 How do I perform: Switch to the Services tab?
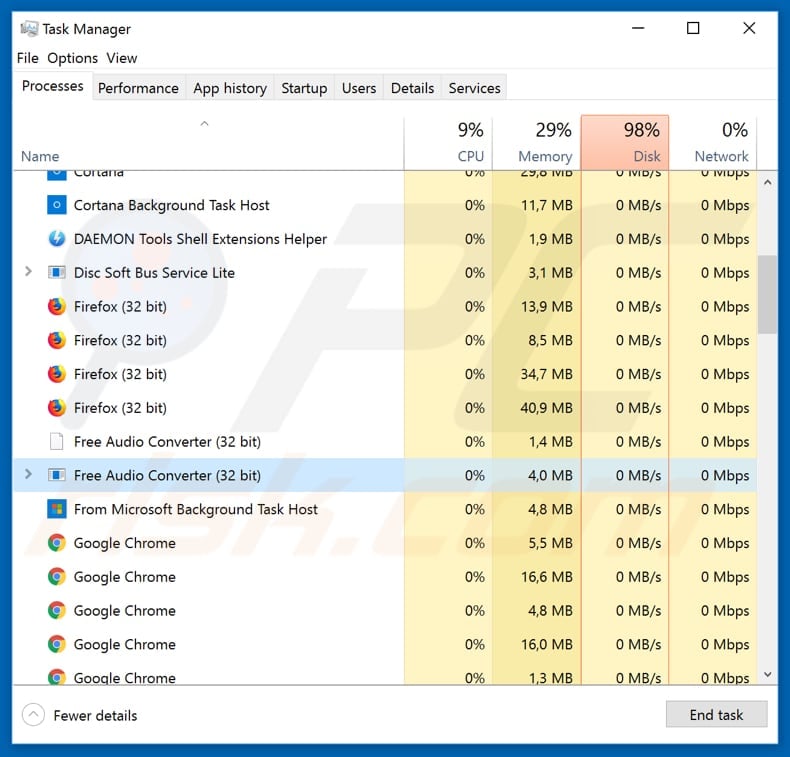click(474, 88)
